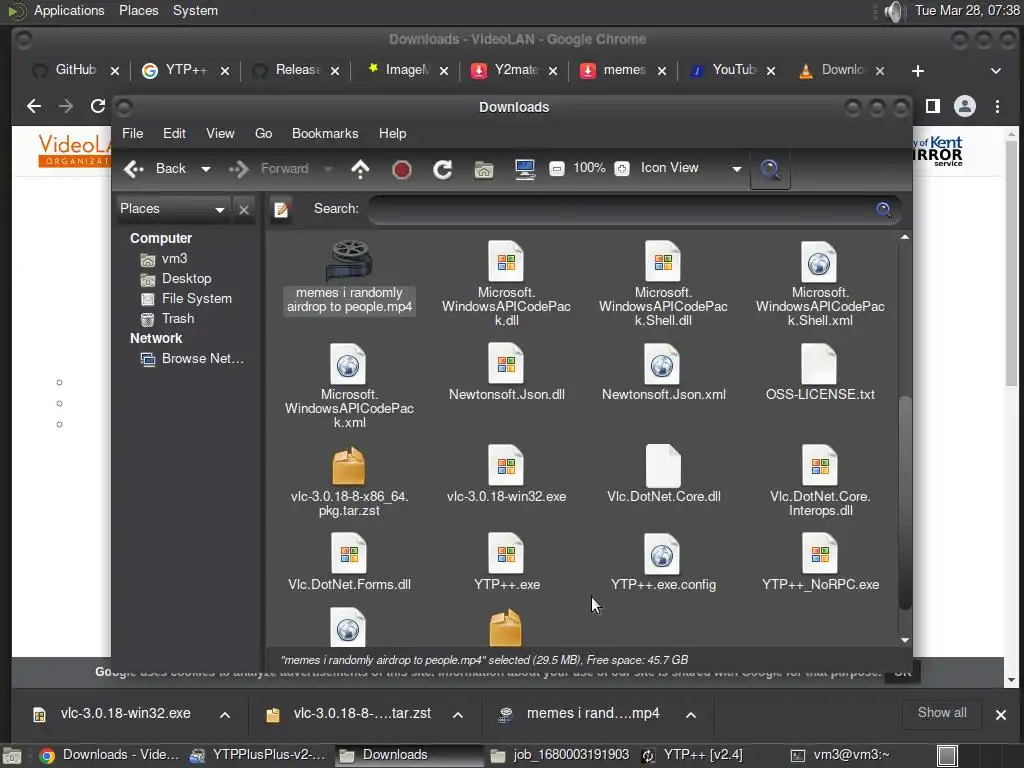Click into the Search text field
The image size is (1024, 768).
620,210
